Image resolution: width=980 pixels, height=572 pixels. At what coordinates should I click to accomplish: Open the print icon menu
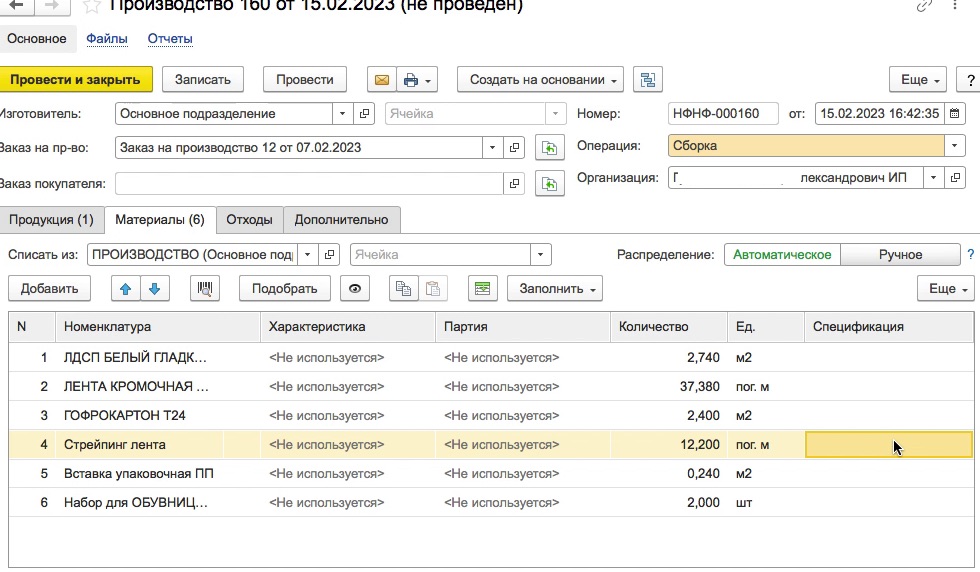416,80
